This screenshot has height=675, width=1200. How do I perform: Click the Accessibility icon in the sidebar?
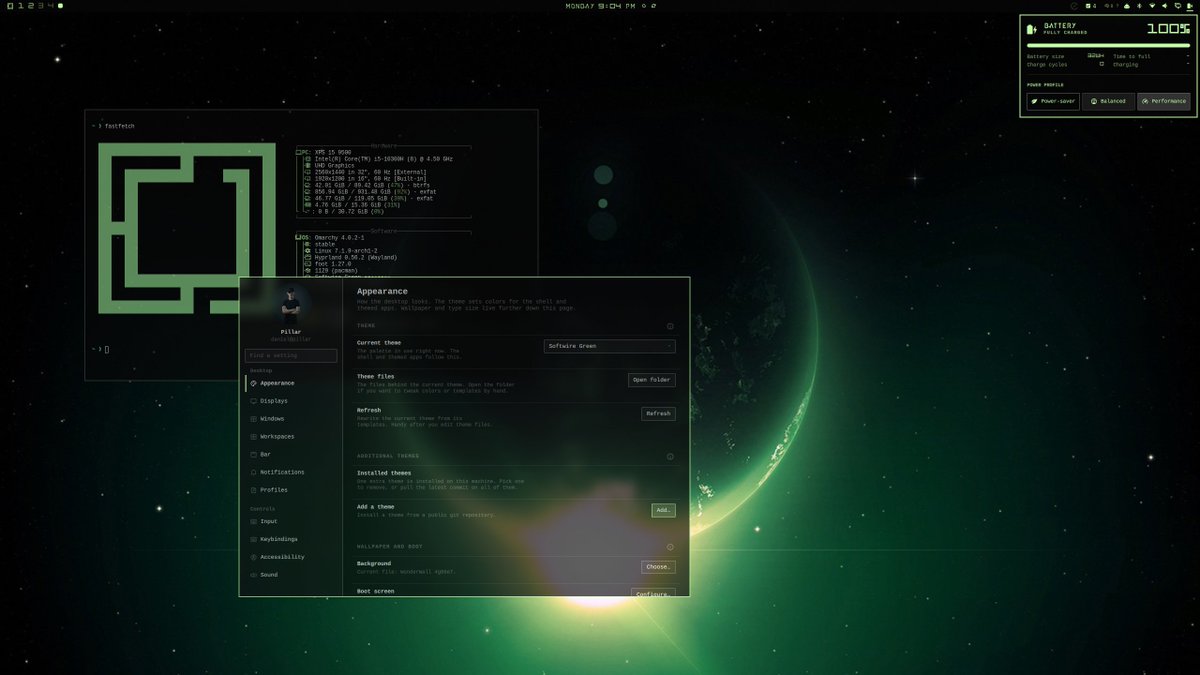tap(253, 557)
